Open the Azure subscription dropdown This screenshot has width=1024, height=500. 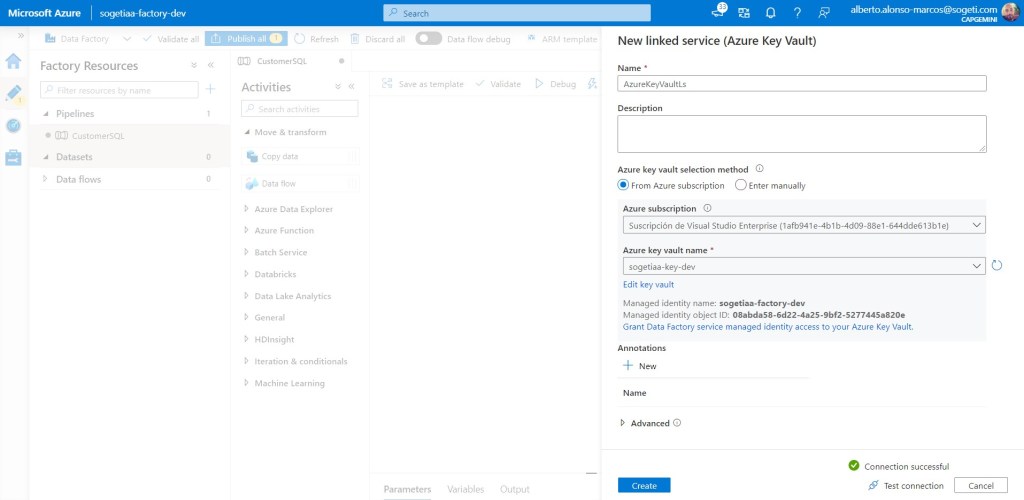(803, 225)
